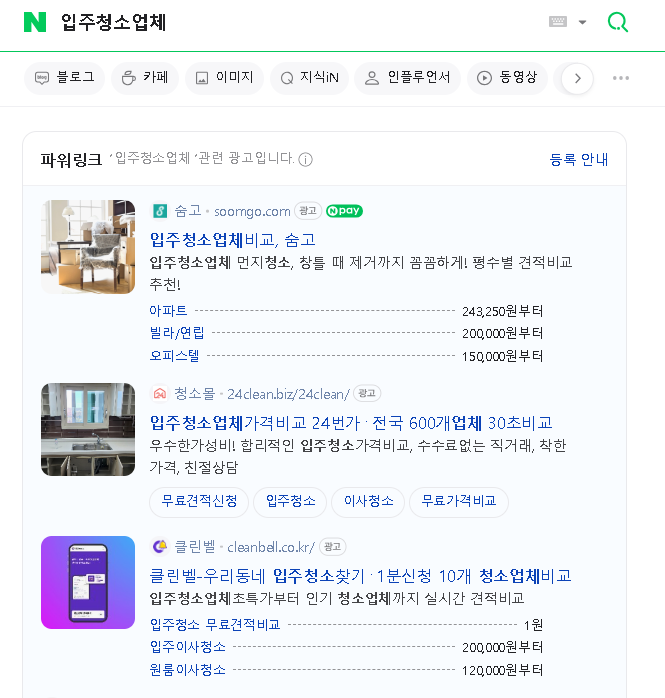Open the 입주청소 무료견적비교 price link

[x=215, y=625]
